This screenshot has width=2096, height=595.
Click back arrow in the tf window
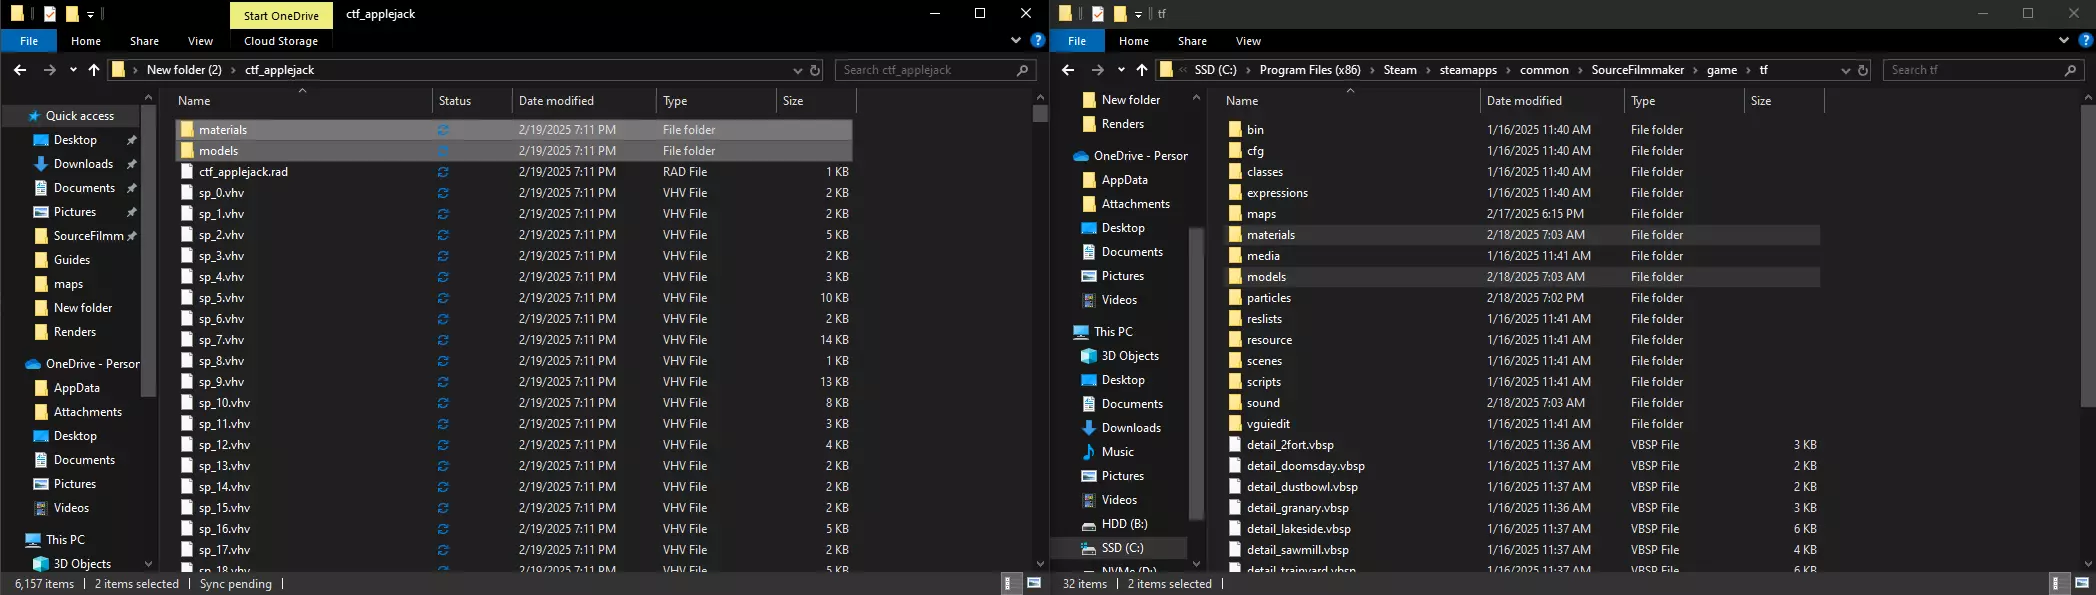[1068, 70]
